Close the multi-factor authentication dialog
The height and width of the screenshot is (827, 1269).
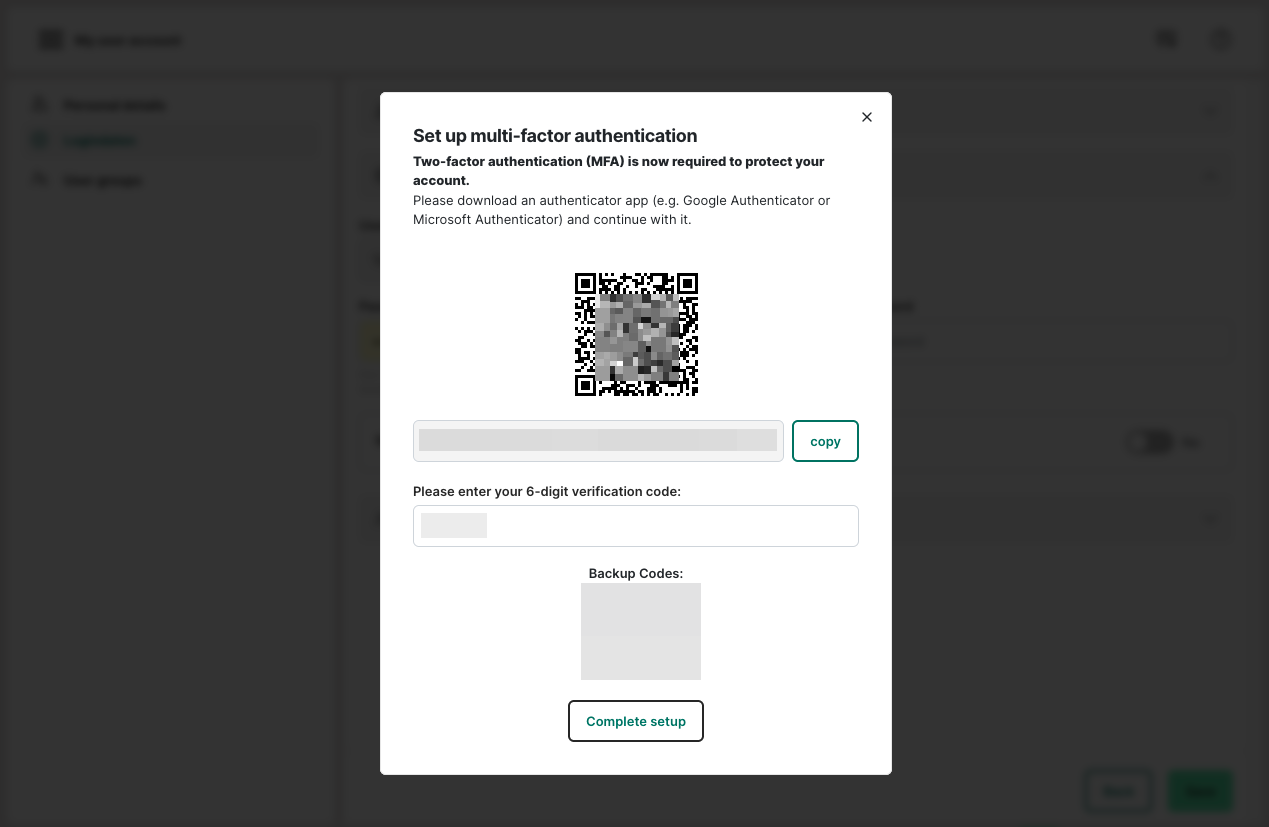point(867,117)
